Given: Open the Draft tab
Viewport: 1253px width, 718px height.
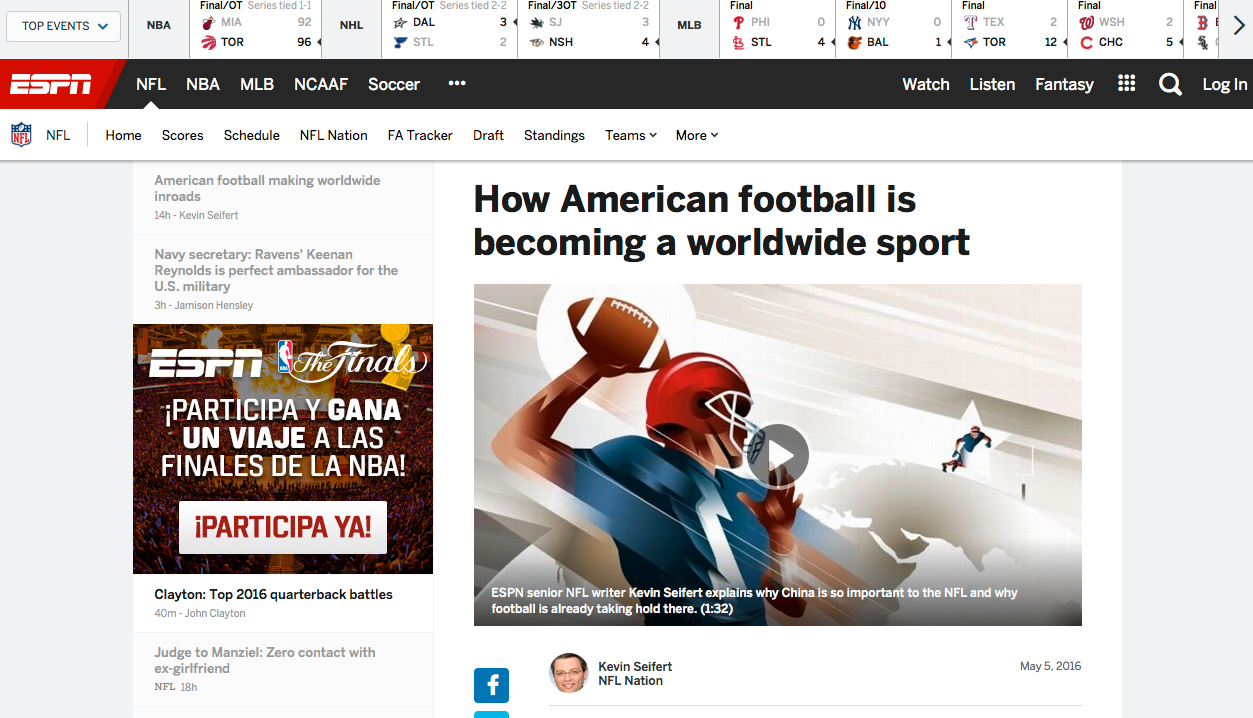Looking at the screenshot, I should [488, 135].
